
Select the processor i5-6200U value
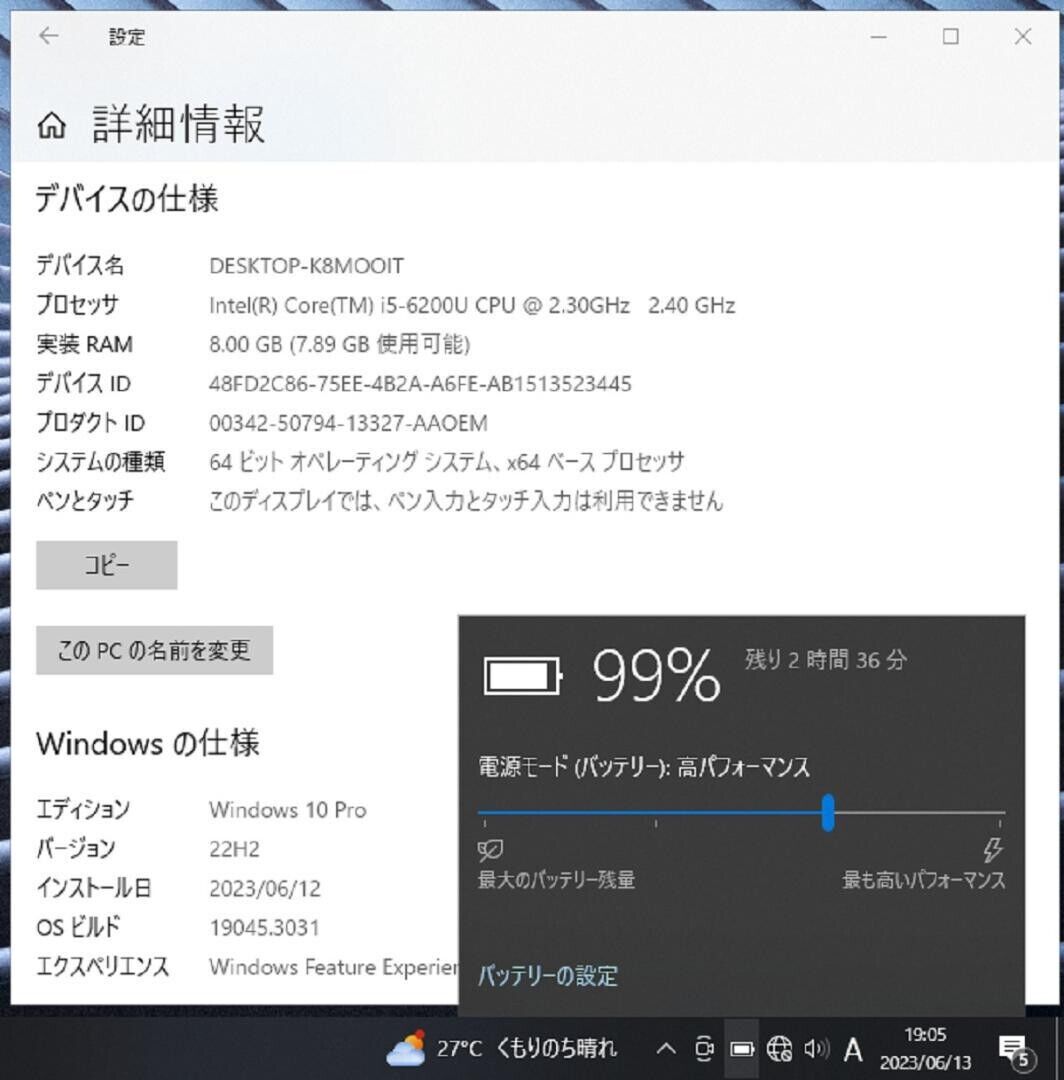point(472,305)
